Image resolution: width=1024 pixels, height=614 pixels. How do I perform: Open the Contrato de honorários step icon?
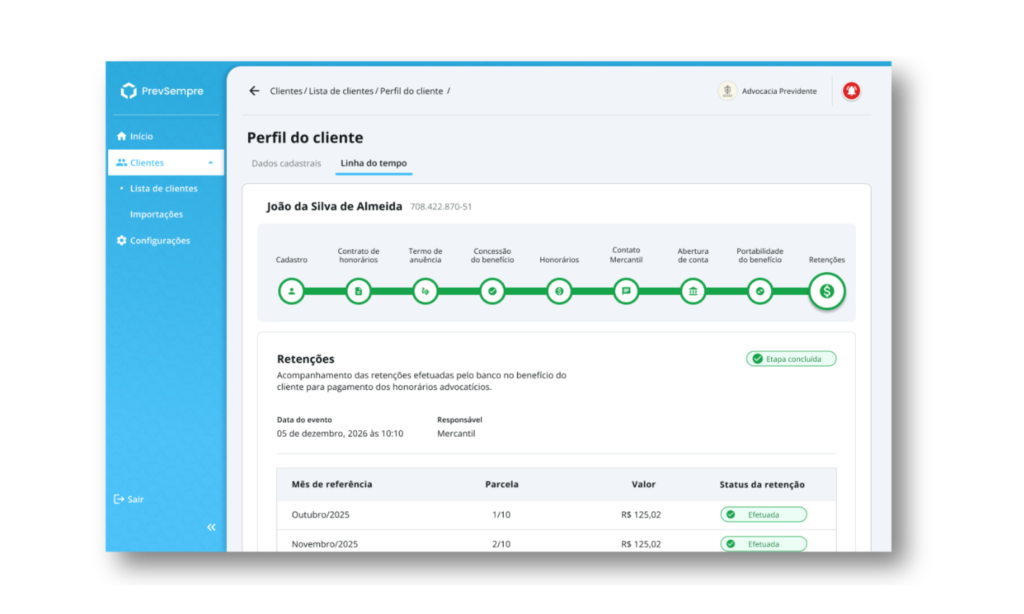[x=358, y=291]
